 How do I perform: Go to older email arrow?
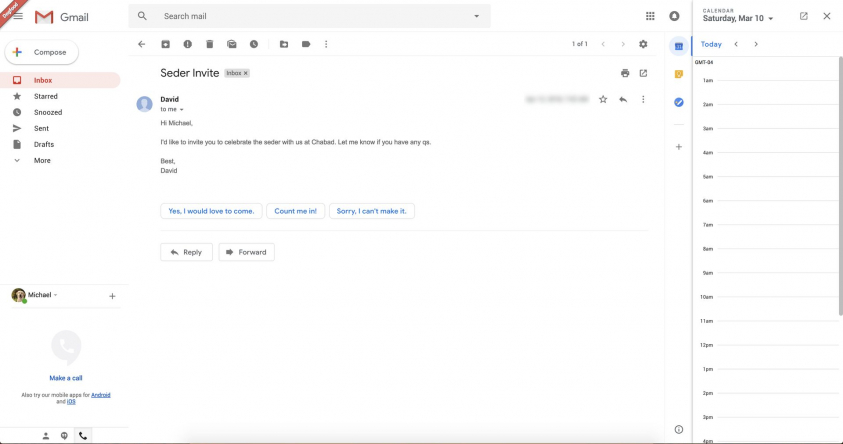(623, 44)
